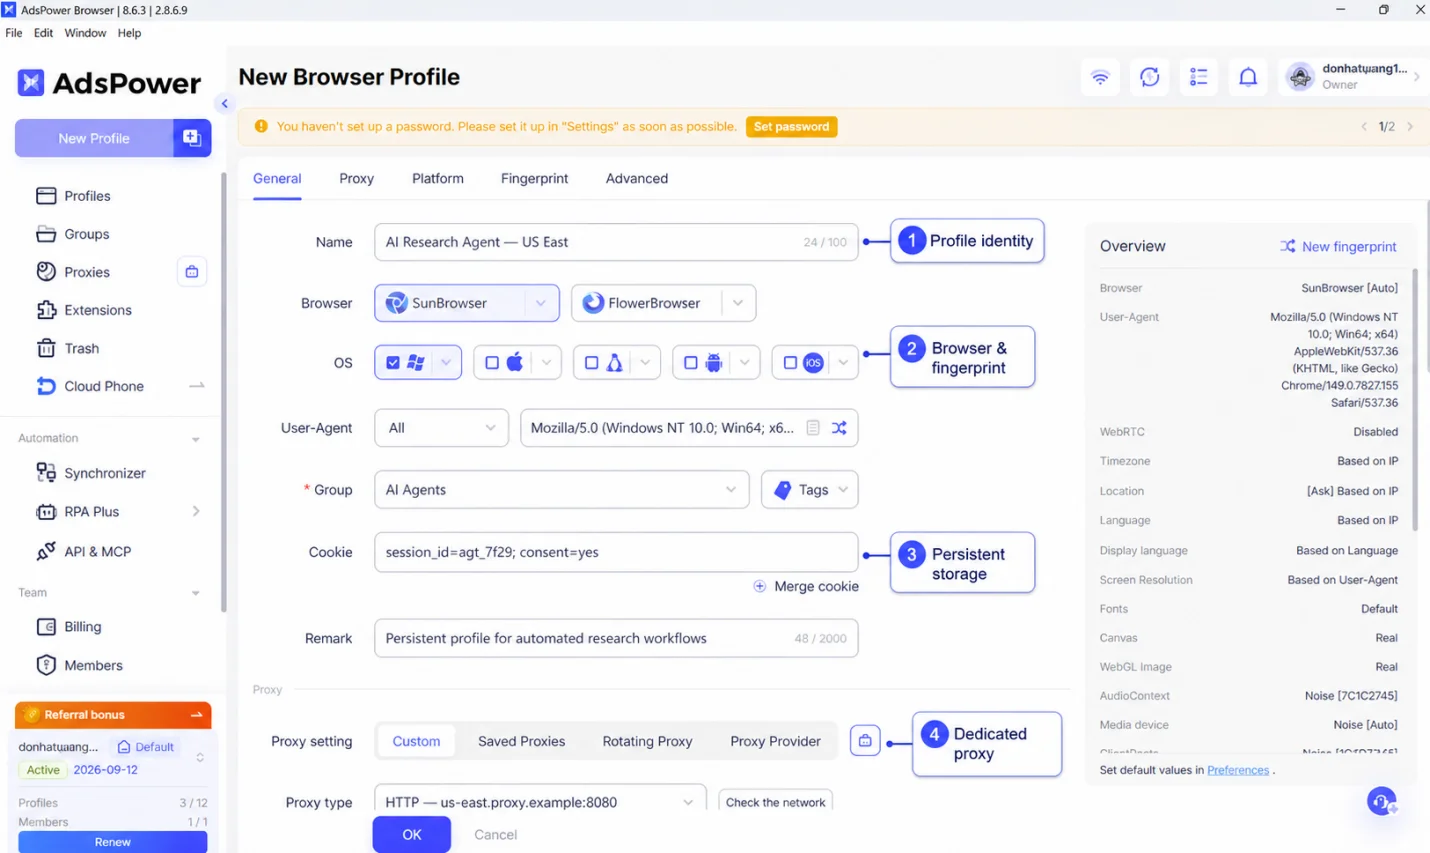Click Check the network button
Screen dimensions: 1430x853
pos(775,802)
